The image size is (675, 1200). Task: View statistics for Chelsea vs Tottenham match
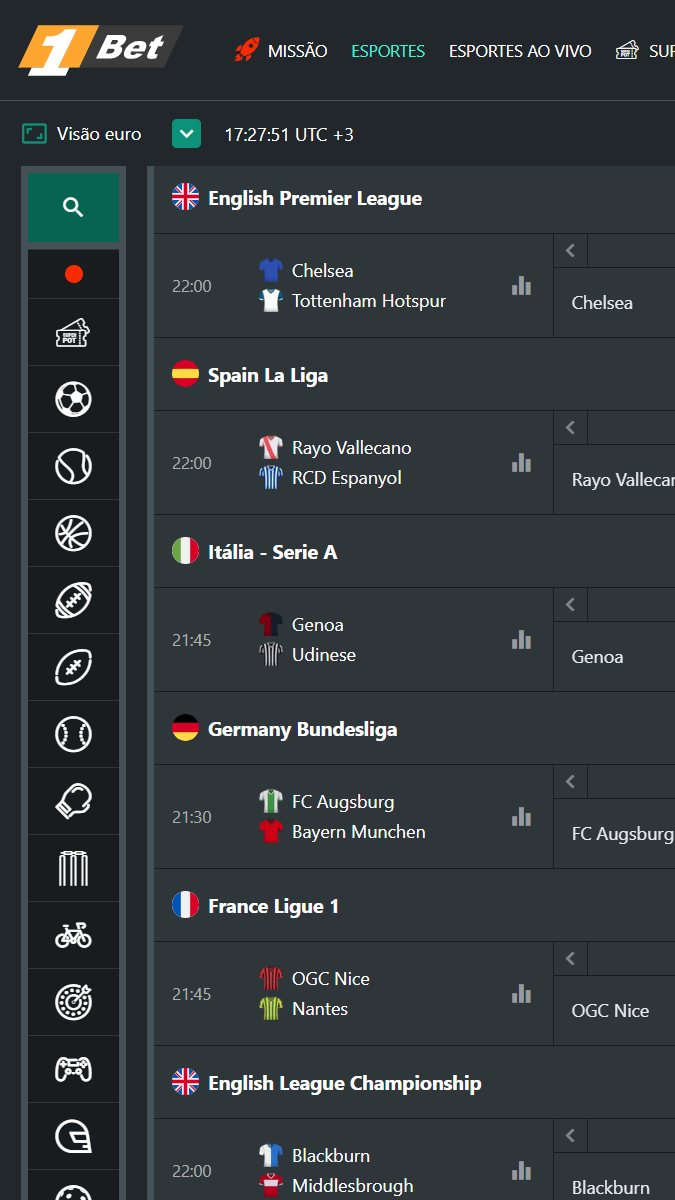coord(521,286)
